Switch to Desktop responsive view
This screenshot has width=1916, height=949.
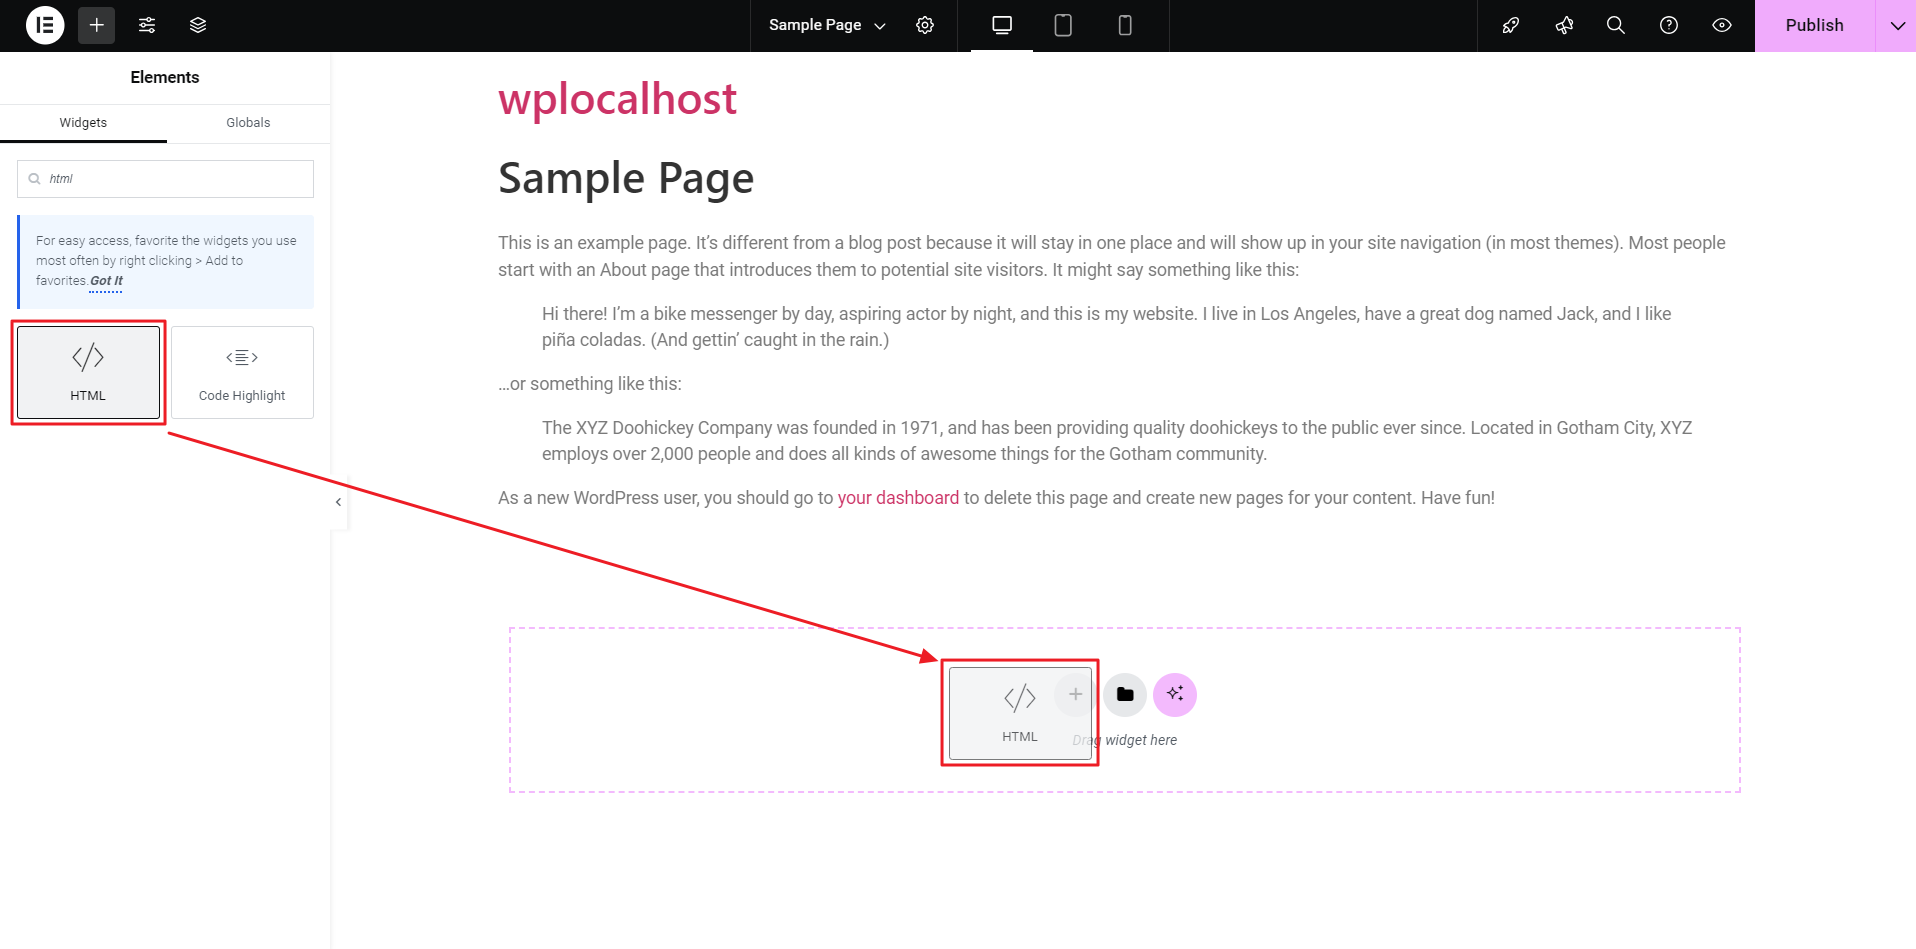pyautogui.click(x=1002, y=25)
